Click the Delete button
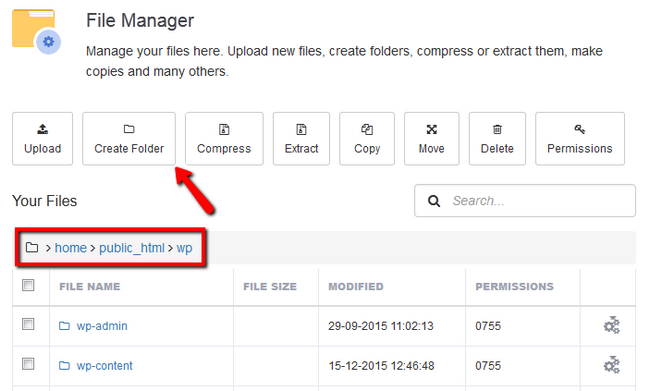This screenshot has height=391, width=650. [497, 138]
